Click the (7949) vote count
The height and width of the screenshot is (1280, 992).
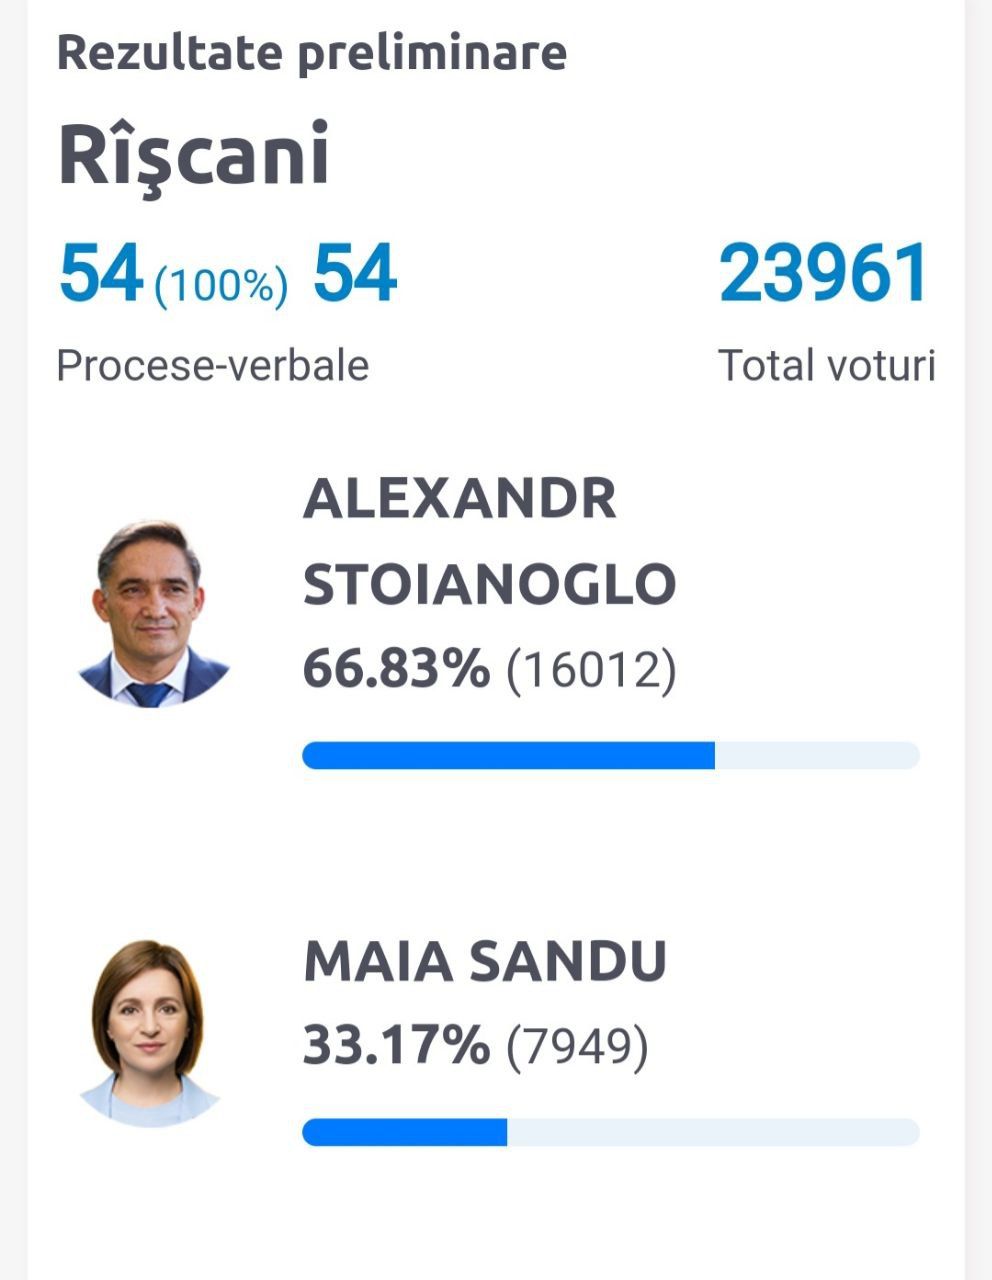(x=578, y=1047)
